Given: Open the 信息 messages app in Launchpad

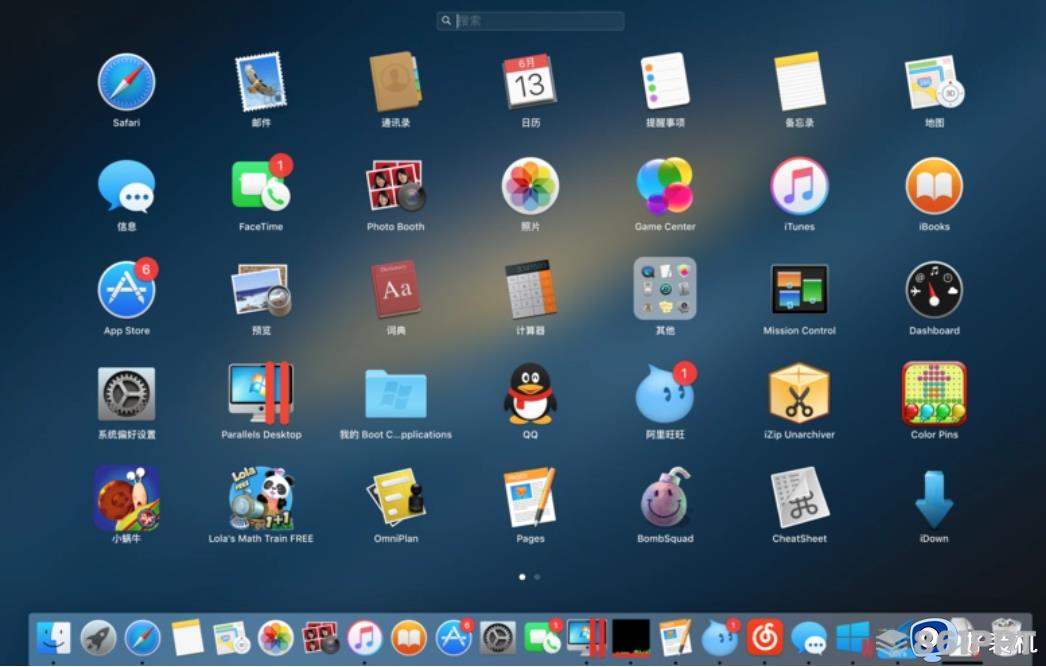Looking at the screenshot, I should 126,186.
